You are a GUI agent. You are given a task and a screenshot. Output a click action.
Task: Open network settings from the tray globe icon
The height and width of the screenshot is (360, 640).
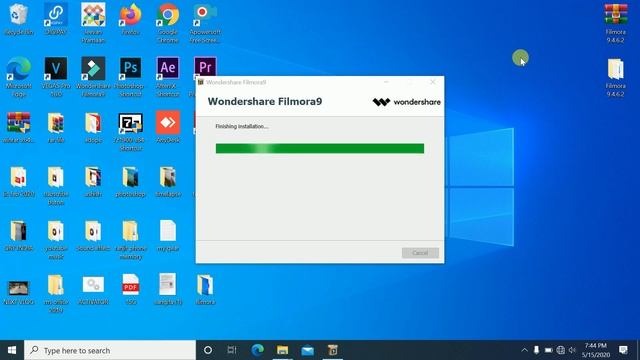[x=561, y=350]
